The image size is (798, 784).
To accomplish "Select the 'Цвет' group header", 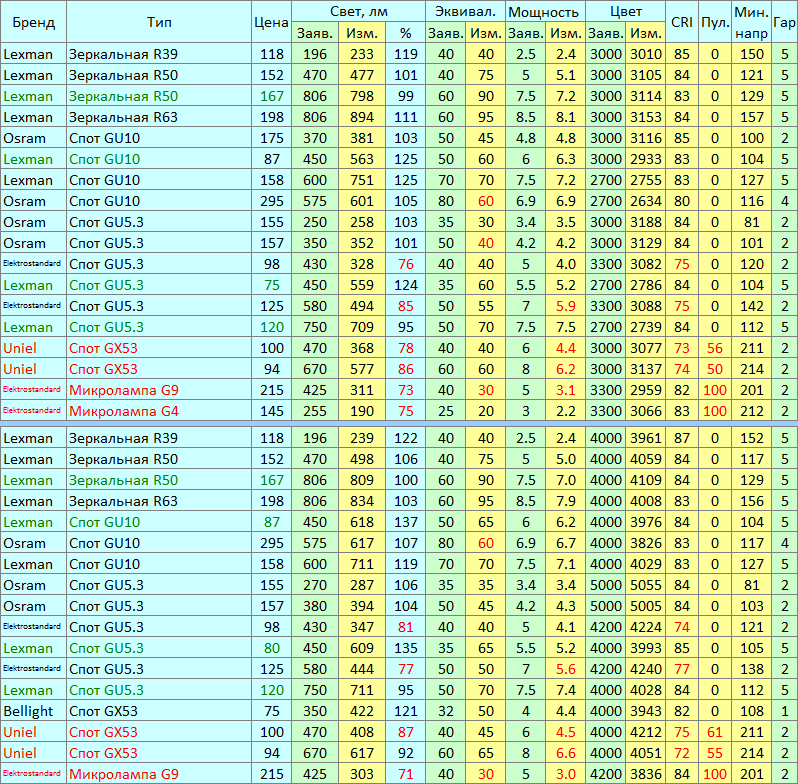I will (x=625, y=11).
